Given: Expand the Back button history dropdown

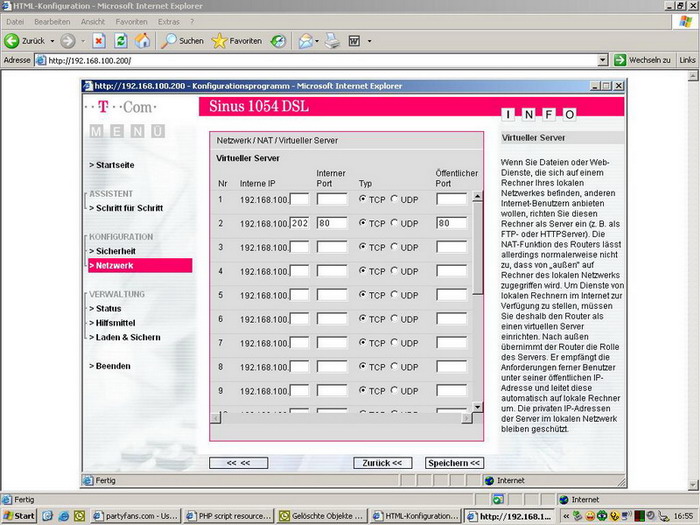Looking at the screenshot, I should (52, 41).
